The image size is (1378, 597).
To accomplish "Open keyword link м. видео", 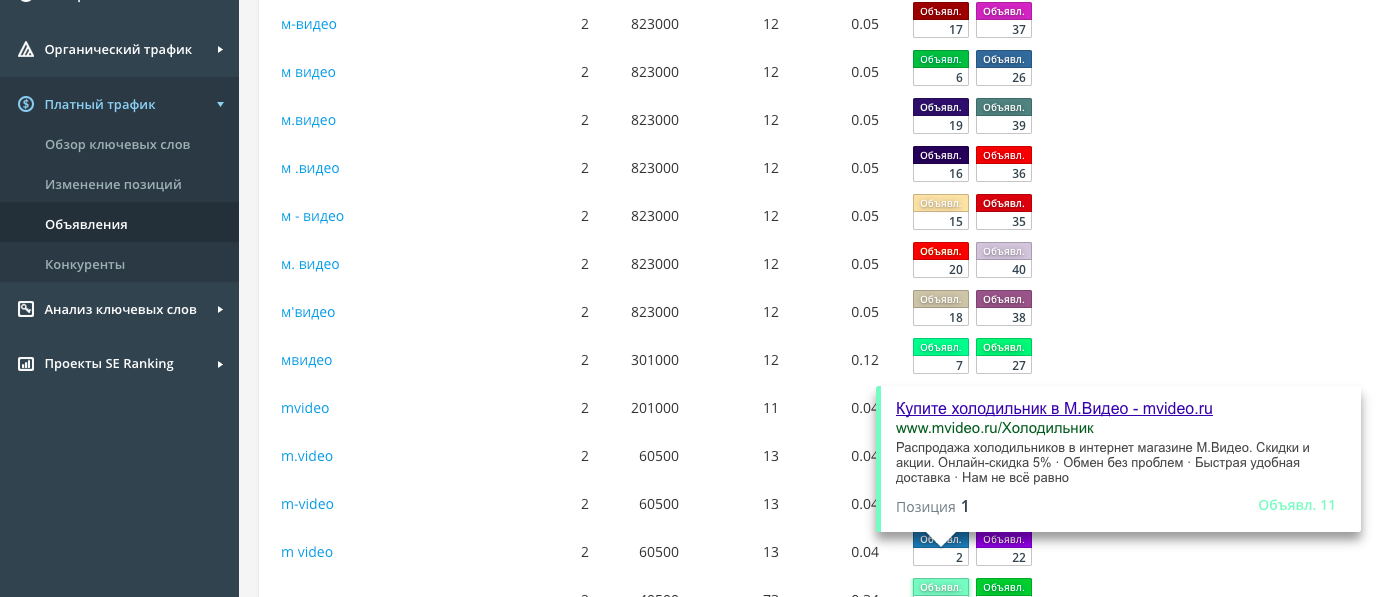I will (310, 264).
